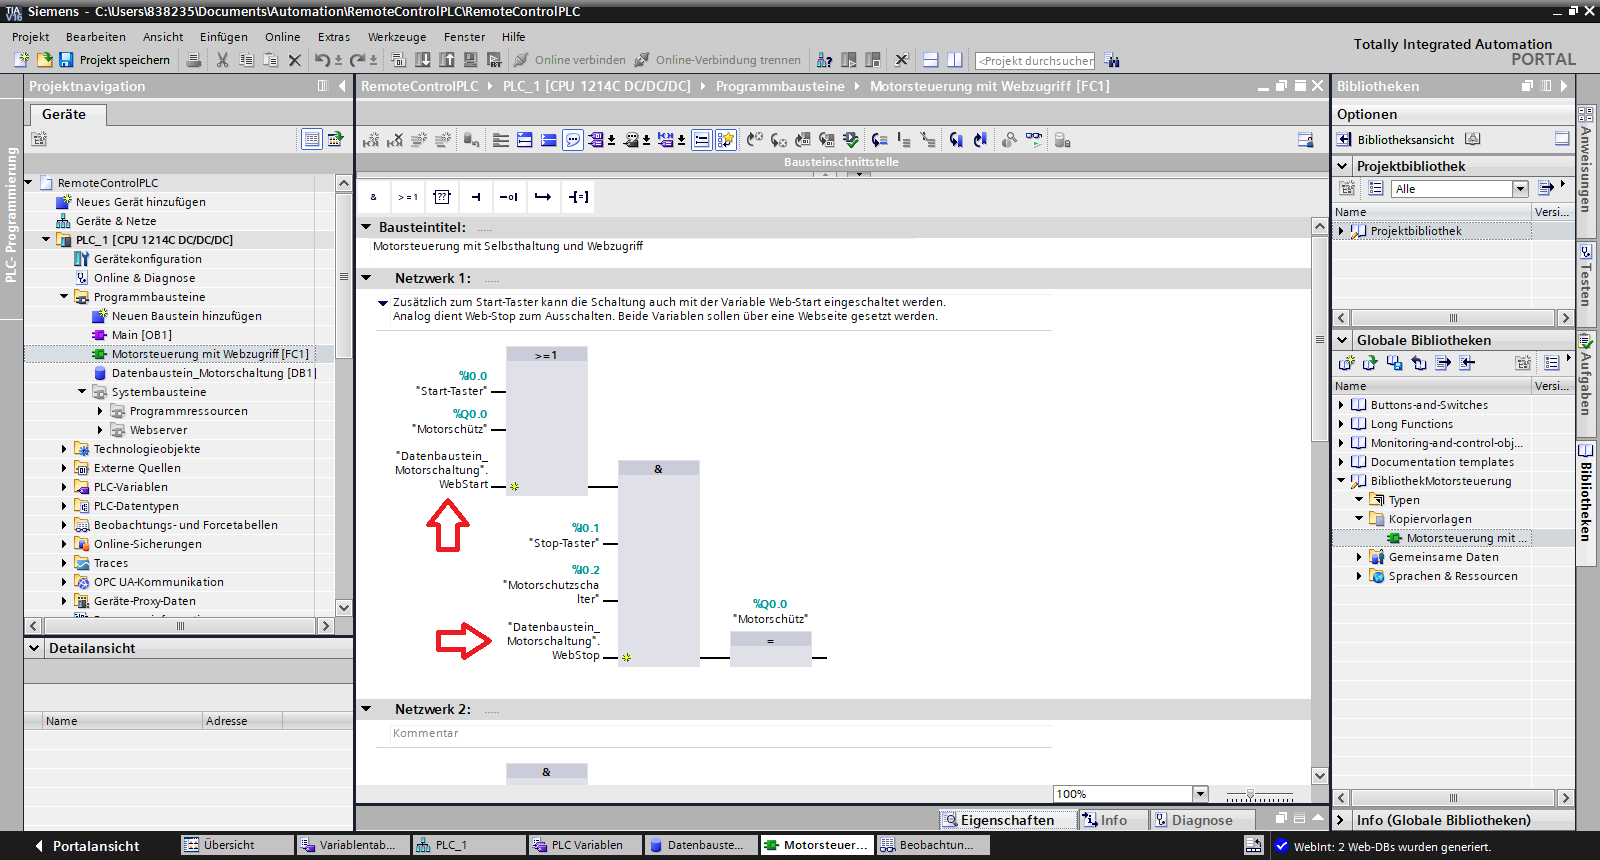Collapse the Netzwerk 1 section

(x=366, y=278)
